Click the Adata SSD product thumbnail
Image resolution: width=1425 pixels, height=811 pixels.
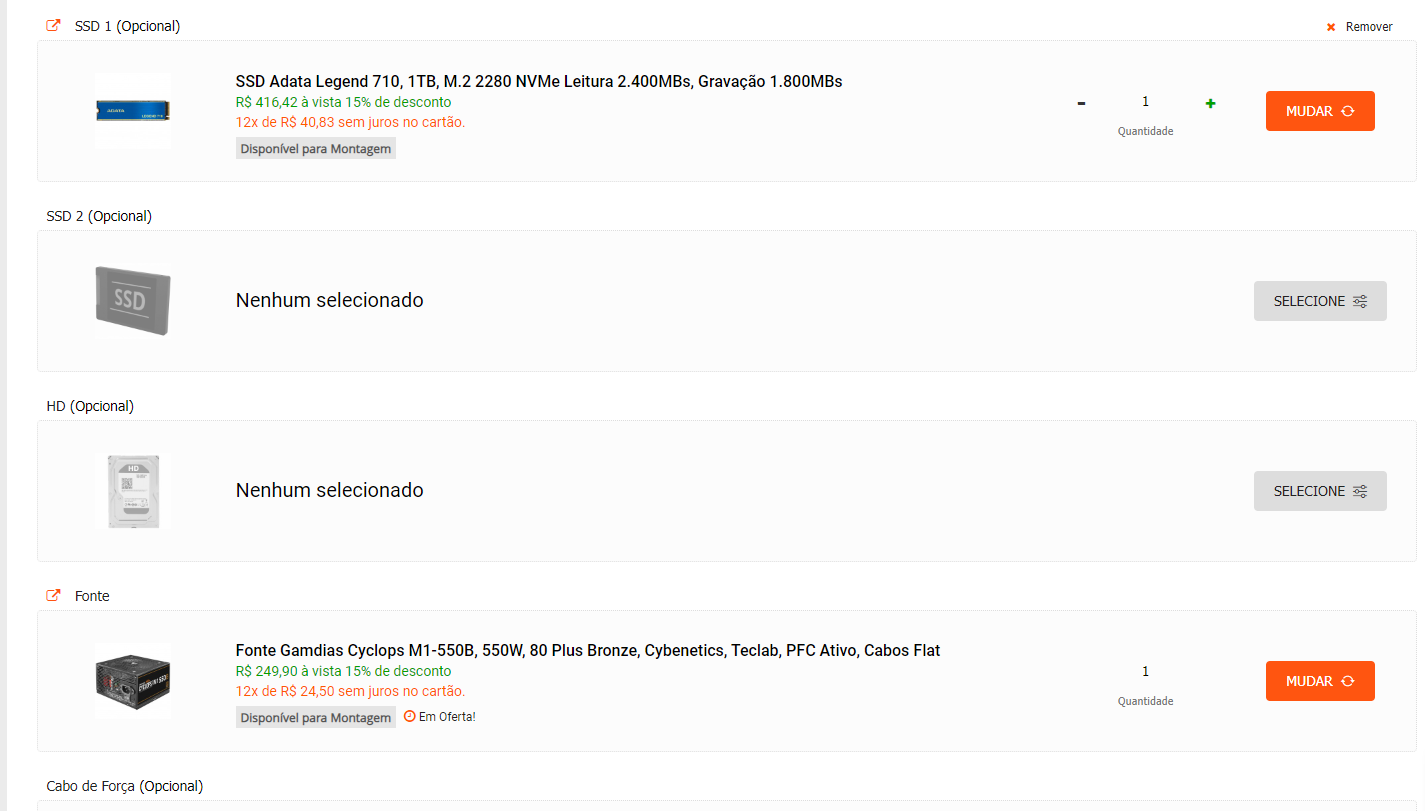[x=132, y=111]
